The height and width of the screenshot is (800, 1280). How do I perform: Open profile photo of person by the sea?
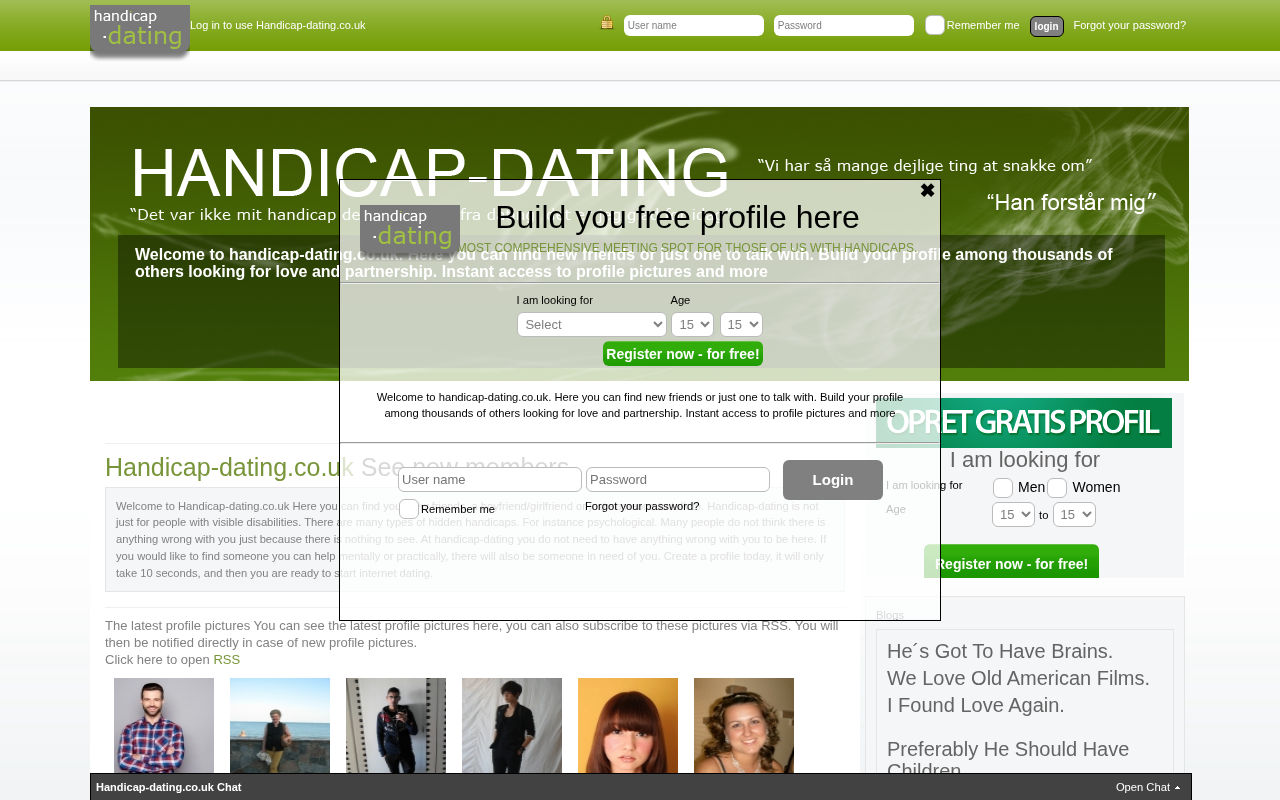point(280,726)
